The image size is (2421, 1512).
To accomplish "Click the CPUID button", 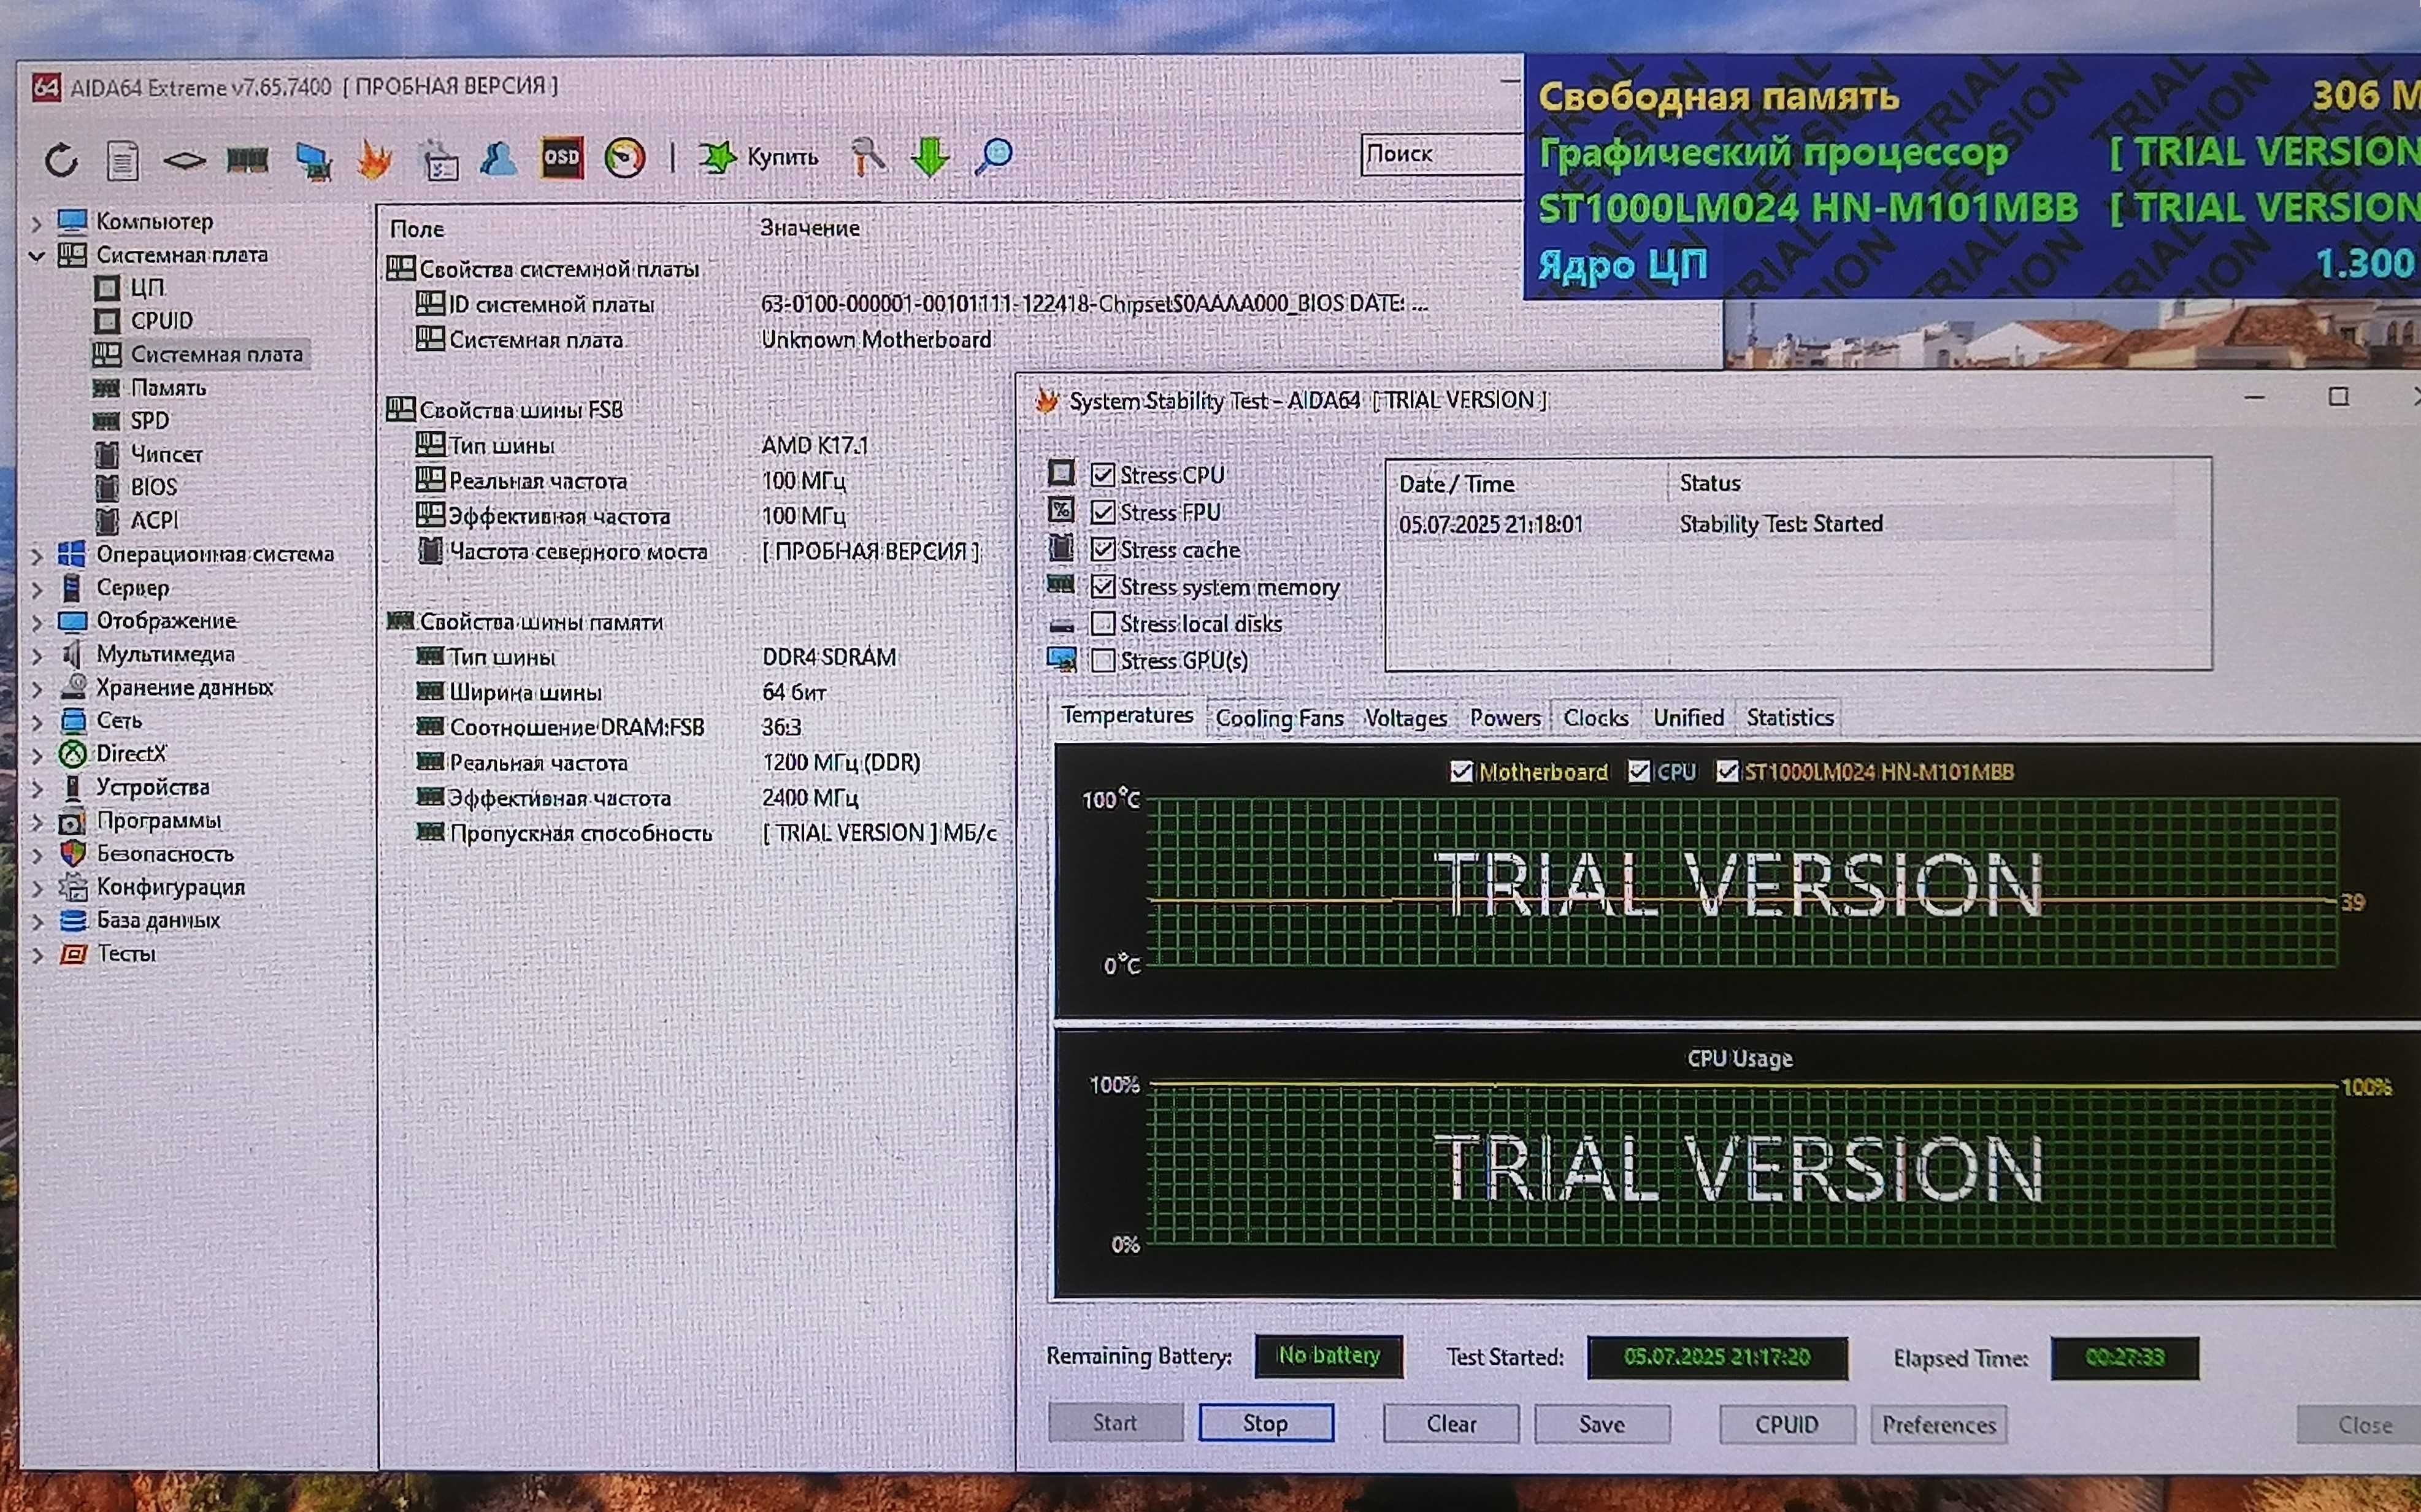I will 1786,1424.
